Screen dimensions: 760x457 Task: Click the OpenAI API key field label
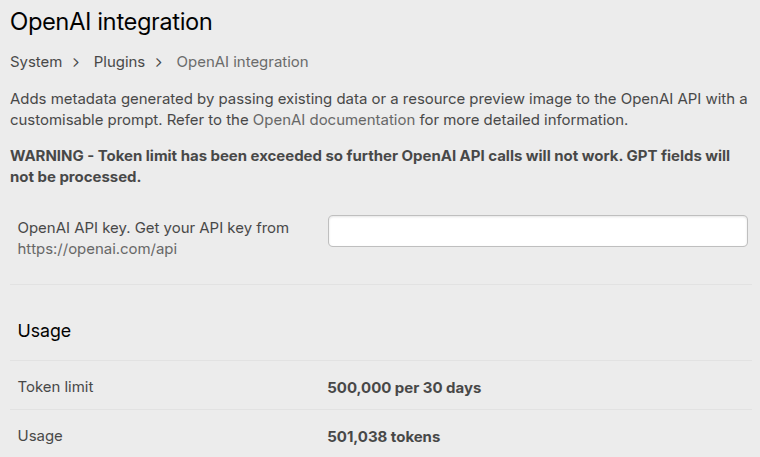pyautogui.click(x=153, y=228)
